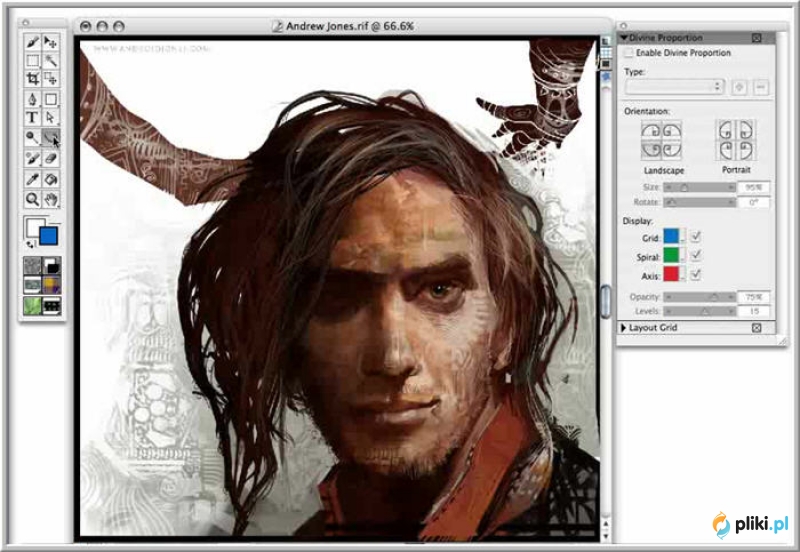Click the Opacity field showing 75%
800x552 pixels.
click(754, 297)
